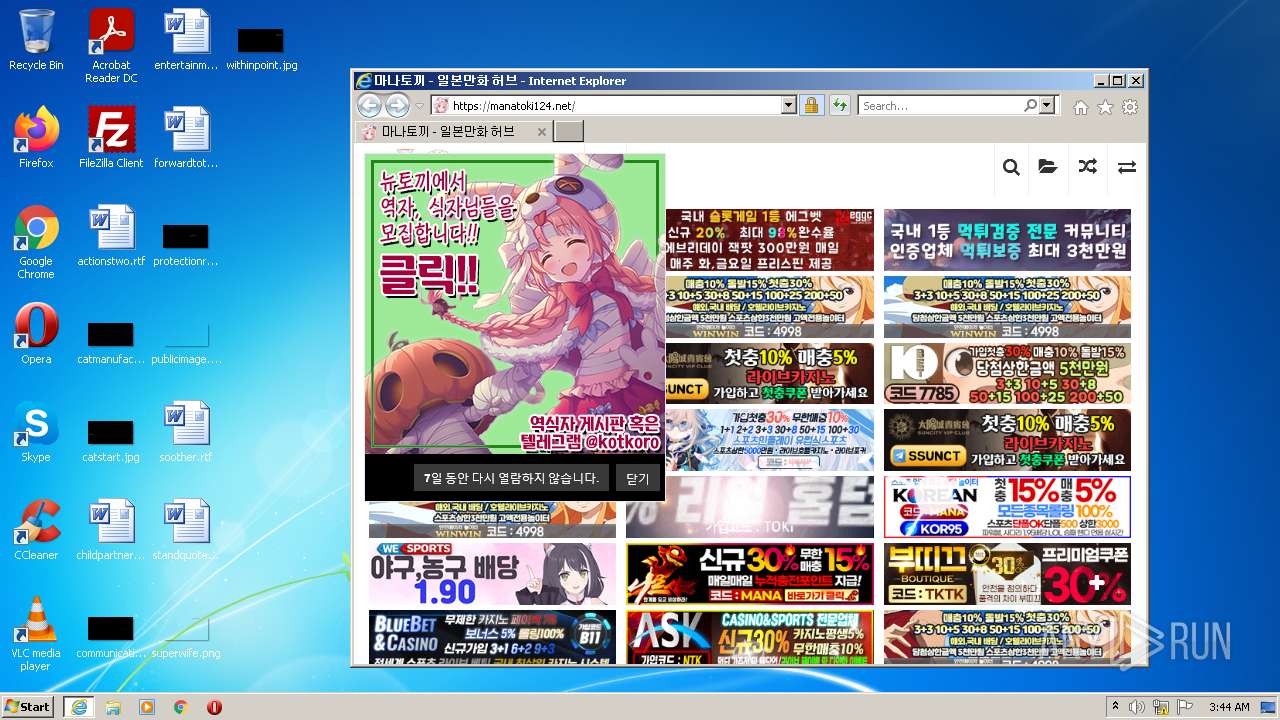
Task: Close the 마나토끼 tab
Action: (542, 132)
